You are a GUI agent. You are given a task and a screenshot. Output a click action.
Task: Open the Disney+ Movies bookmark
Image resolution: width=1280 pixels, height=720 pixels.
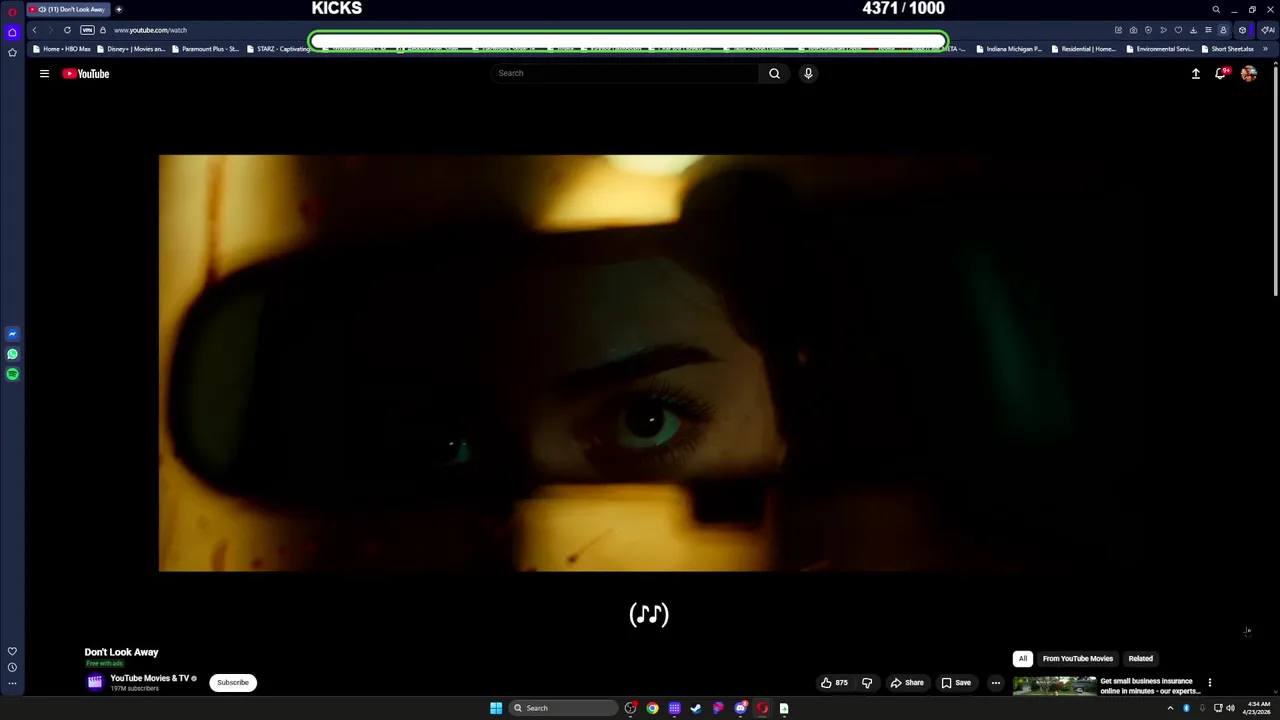click(131, 49)
